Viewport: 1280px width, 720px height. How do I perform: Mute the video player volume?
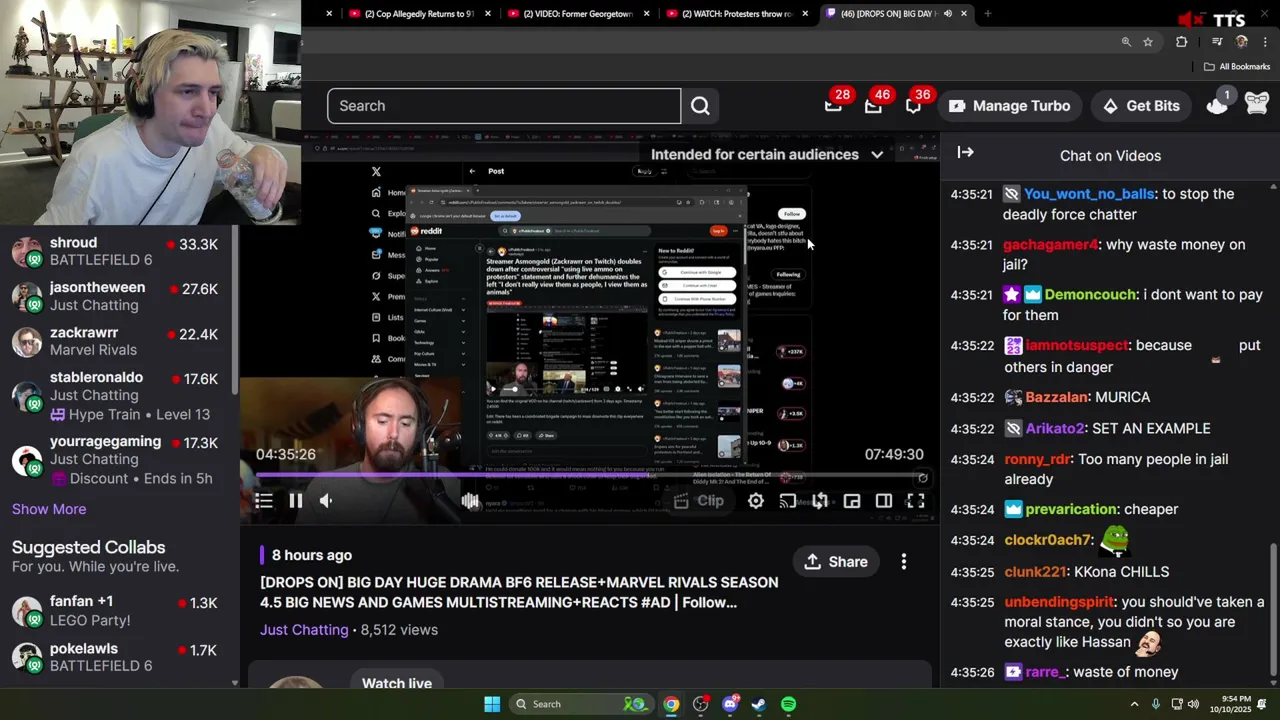coord(326,501)
